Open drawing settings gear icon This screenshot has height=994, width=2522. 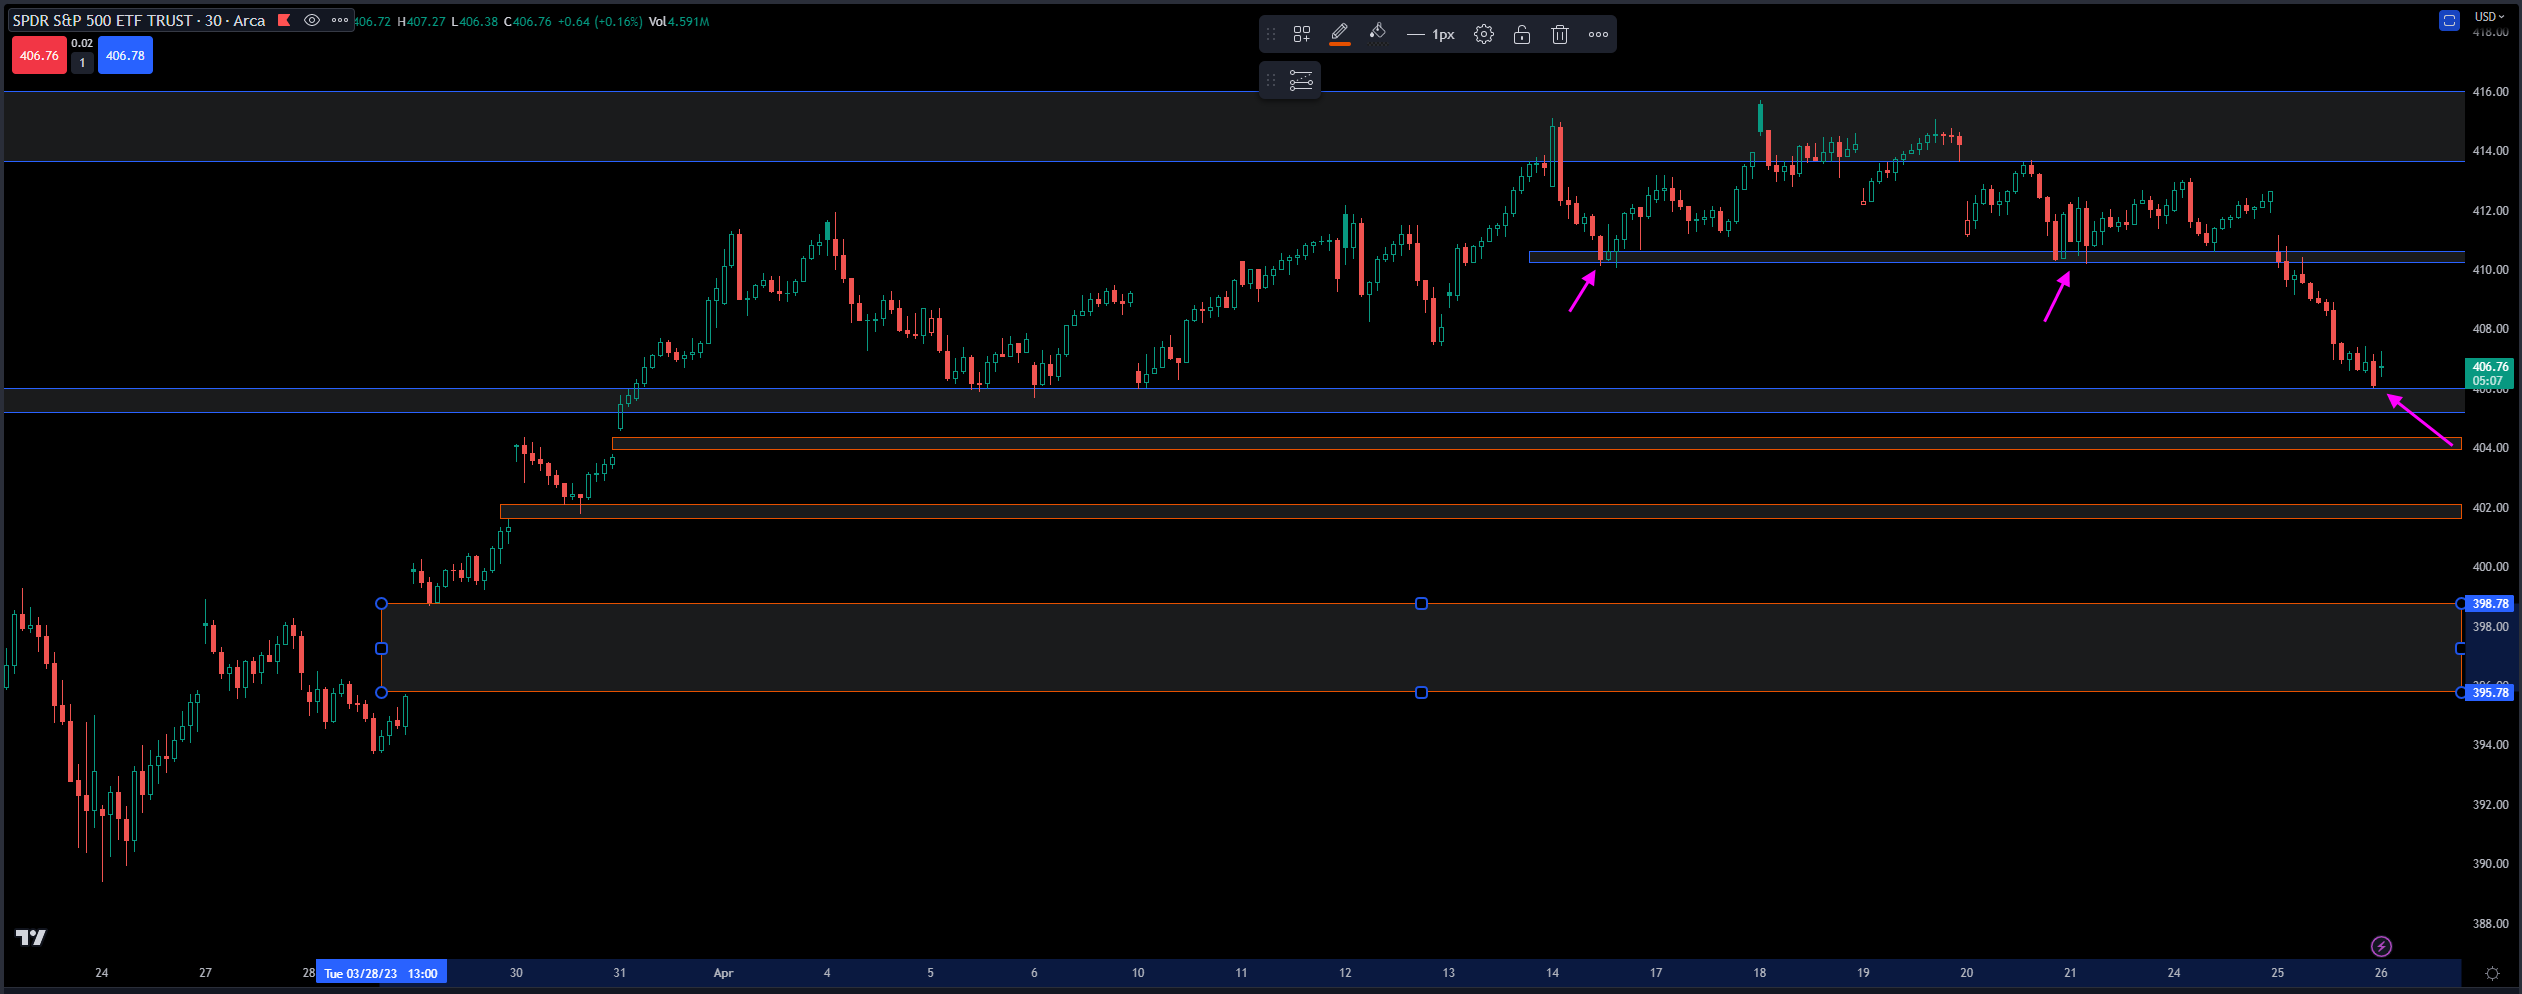1484,35
